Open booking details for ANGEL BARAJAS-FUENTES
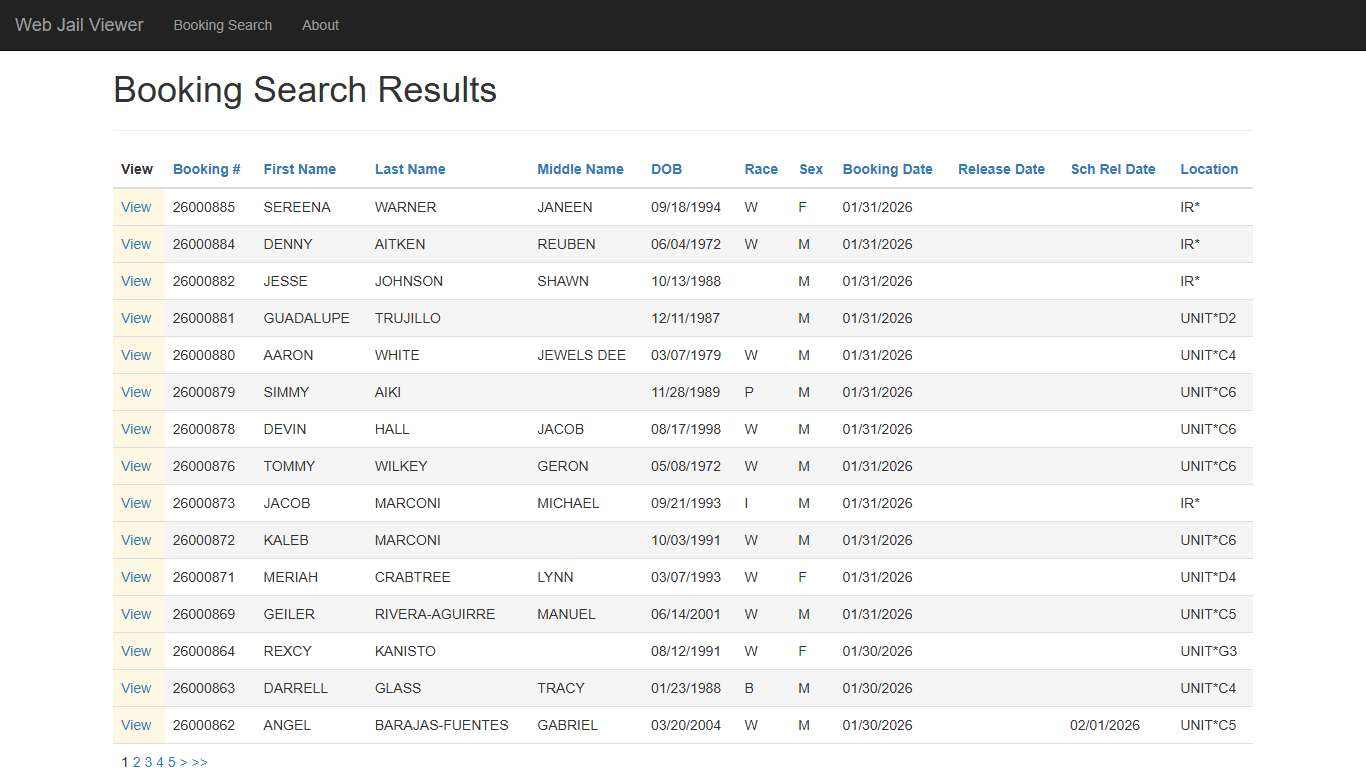This screenshot has width=1366, height=768. tap(136, 725)
